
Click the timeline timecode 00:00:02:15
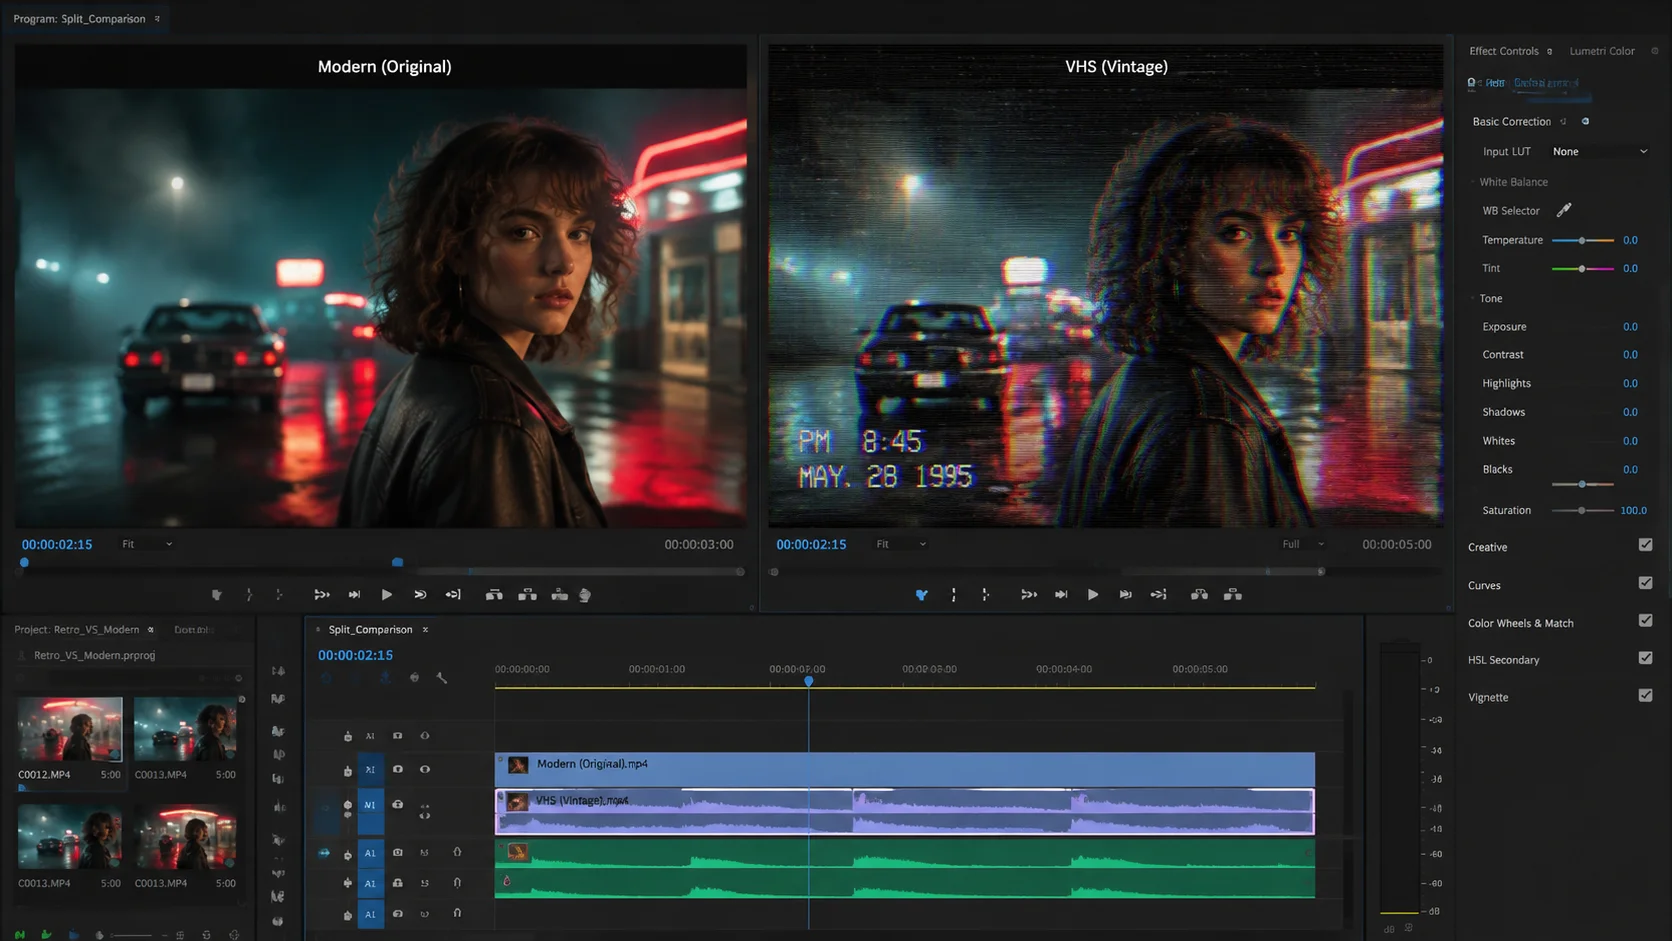[x=355, y=655]
